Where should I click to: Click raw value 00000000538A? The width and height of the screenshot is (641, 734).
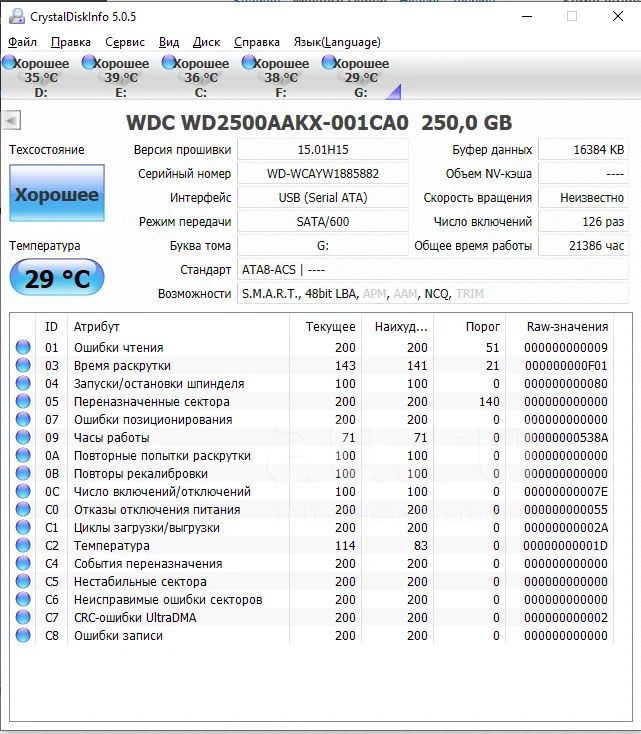pyautogui.click(x=566, y=438)
